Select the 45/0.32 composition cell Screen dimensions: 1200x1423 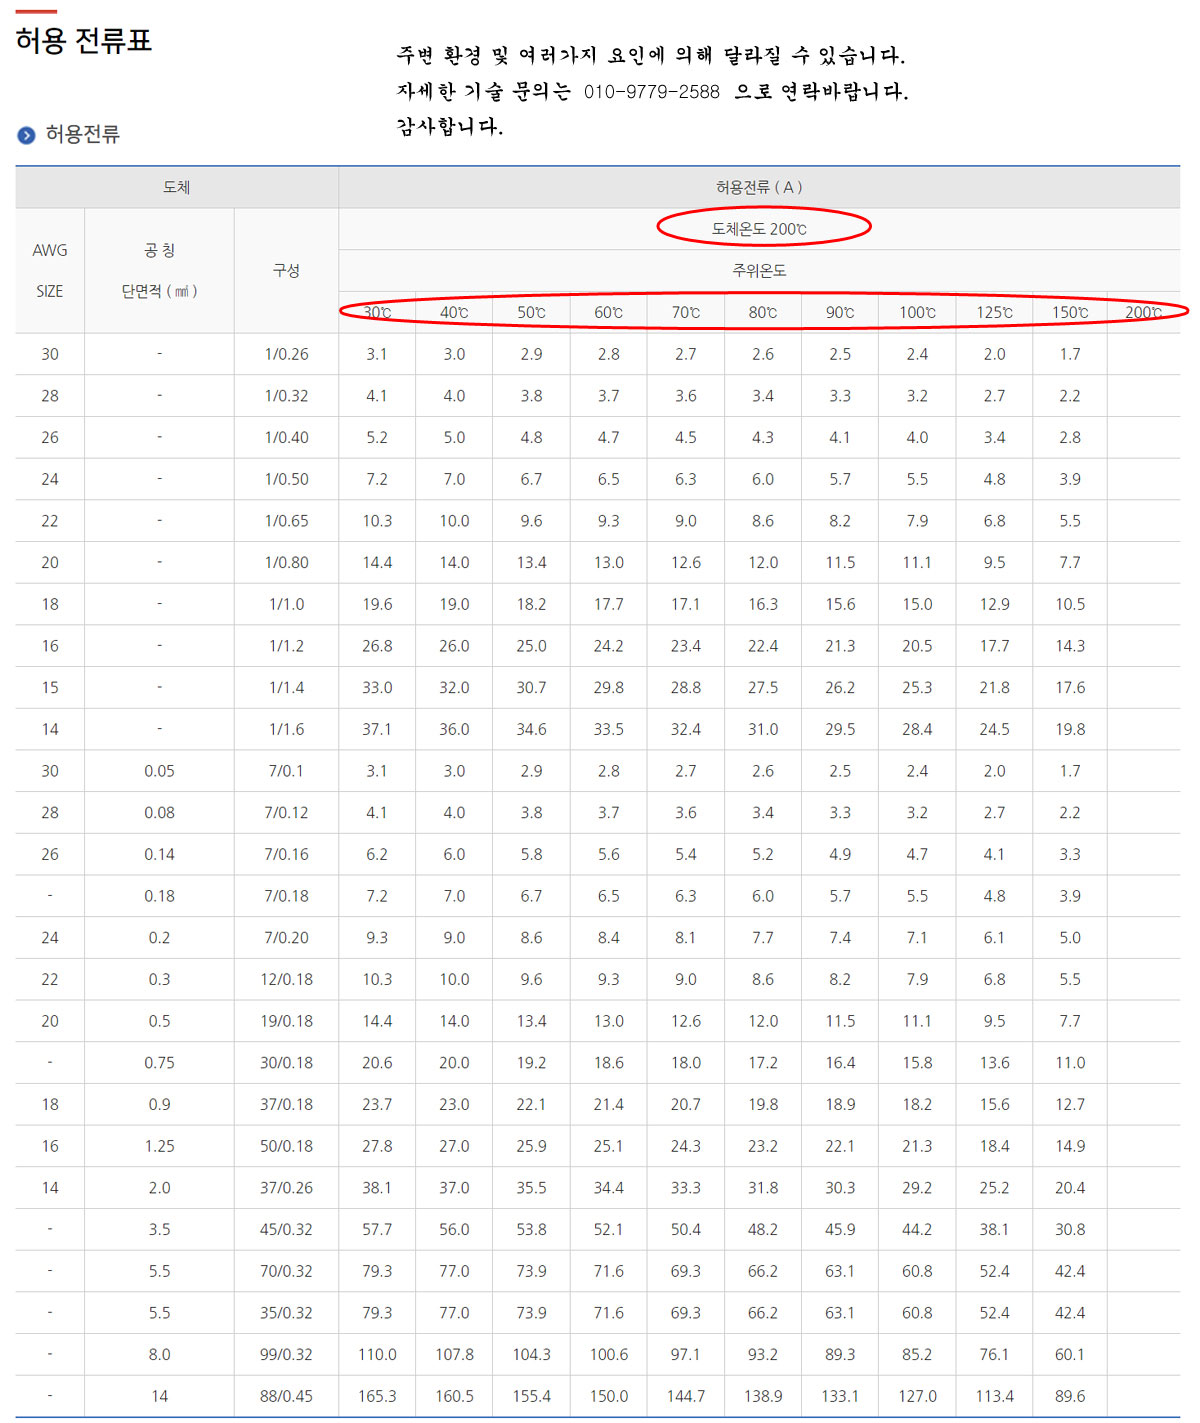[x=286, y=1229]
